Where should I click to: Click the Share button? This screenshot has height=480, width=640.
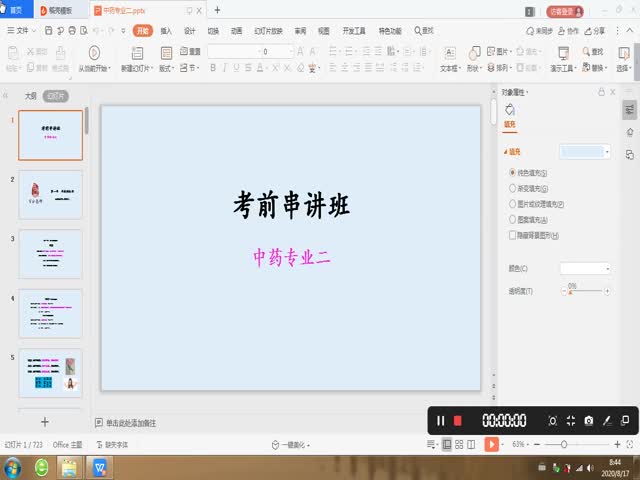(595, 31)
